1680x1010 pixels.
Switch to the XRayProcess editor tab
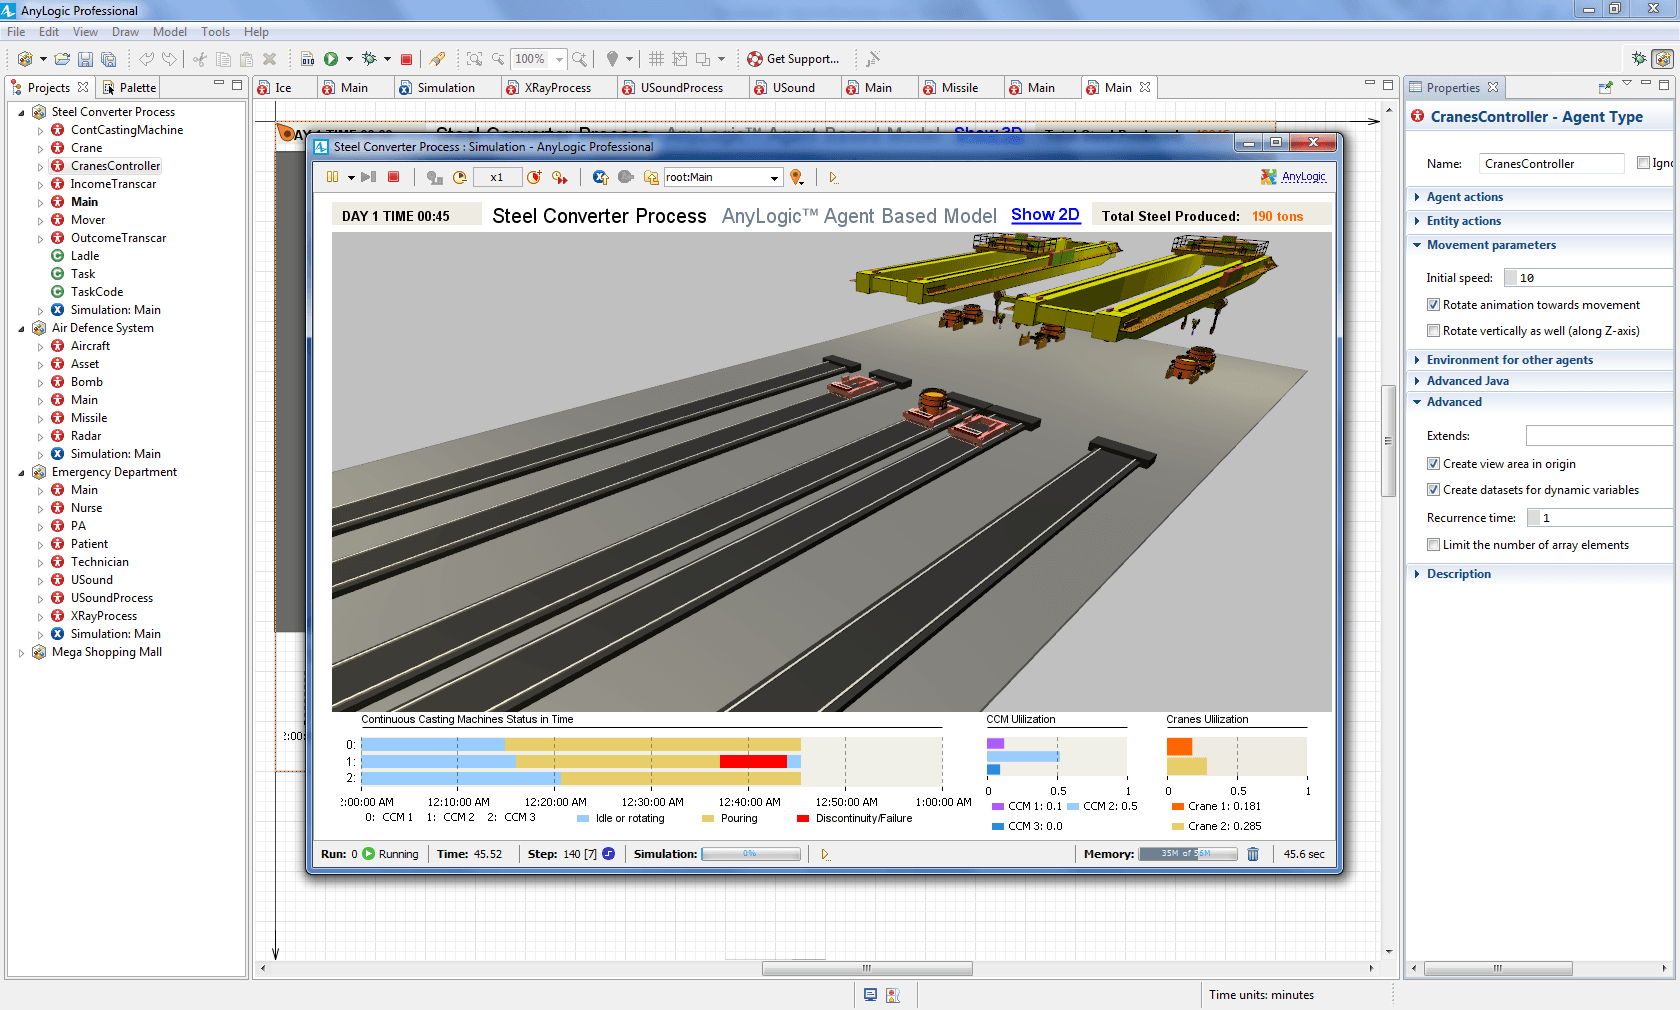pos(557,88)
